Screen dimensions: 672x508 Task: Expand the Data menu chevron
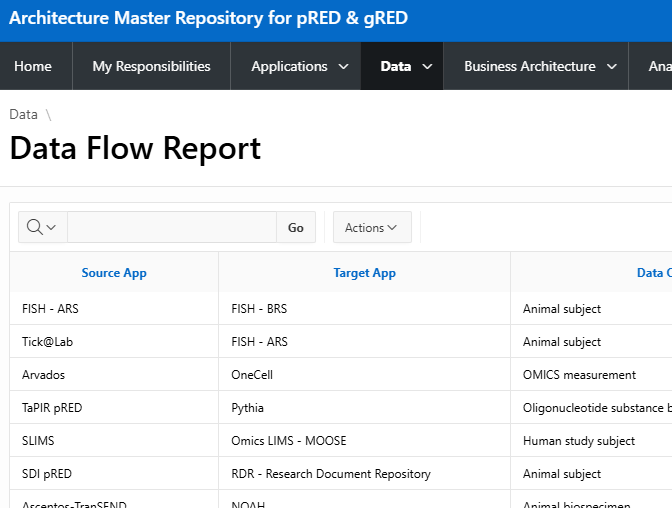click(x=427, y=66)
